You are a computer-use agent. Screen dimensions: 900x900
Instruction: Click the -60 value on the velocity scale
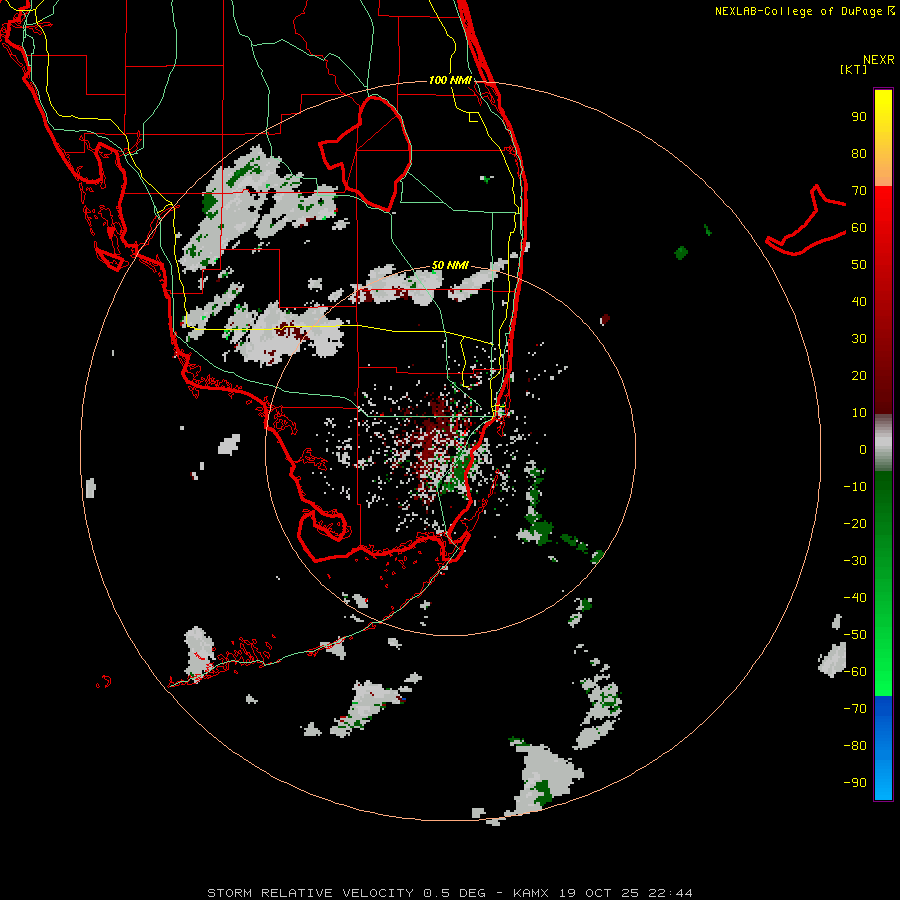point(855,672)
